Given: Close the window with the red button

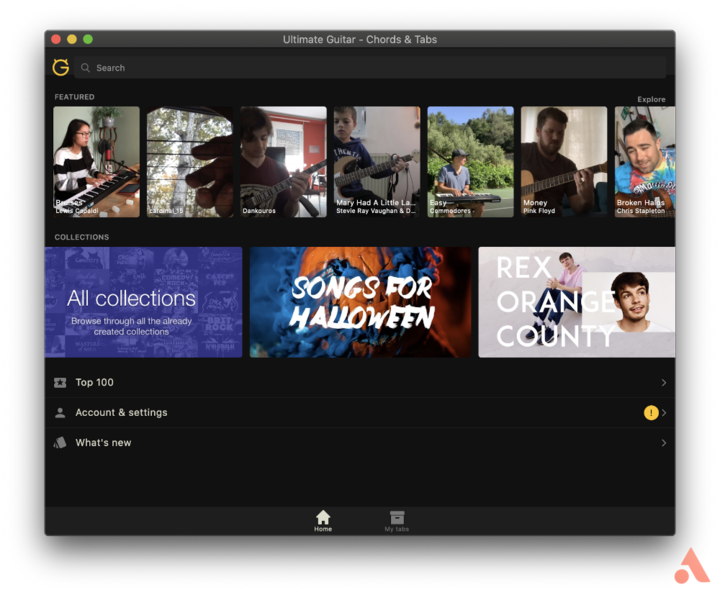Looking at the screenshot, I should 56,39.
